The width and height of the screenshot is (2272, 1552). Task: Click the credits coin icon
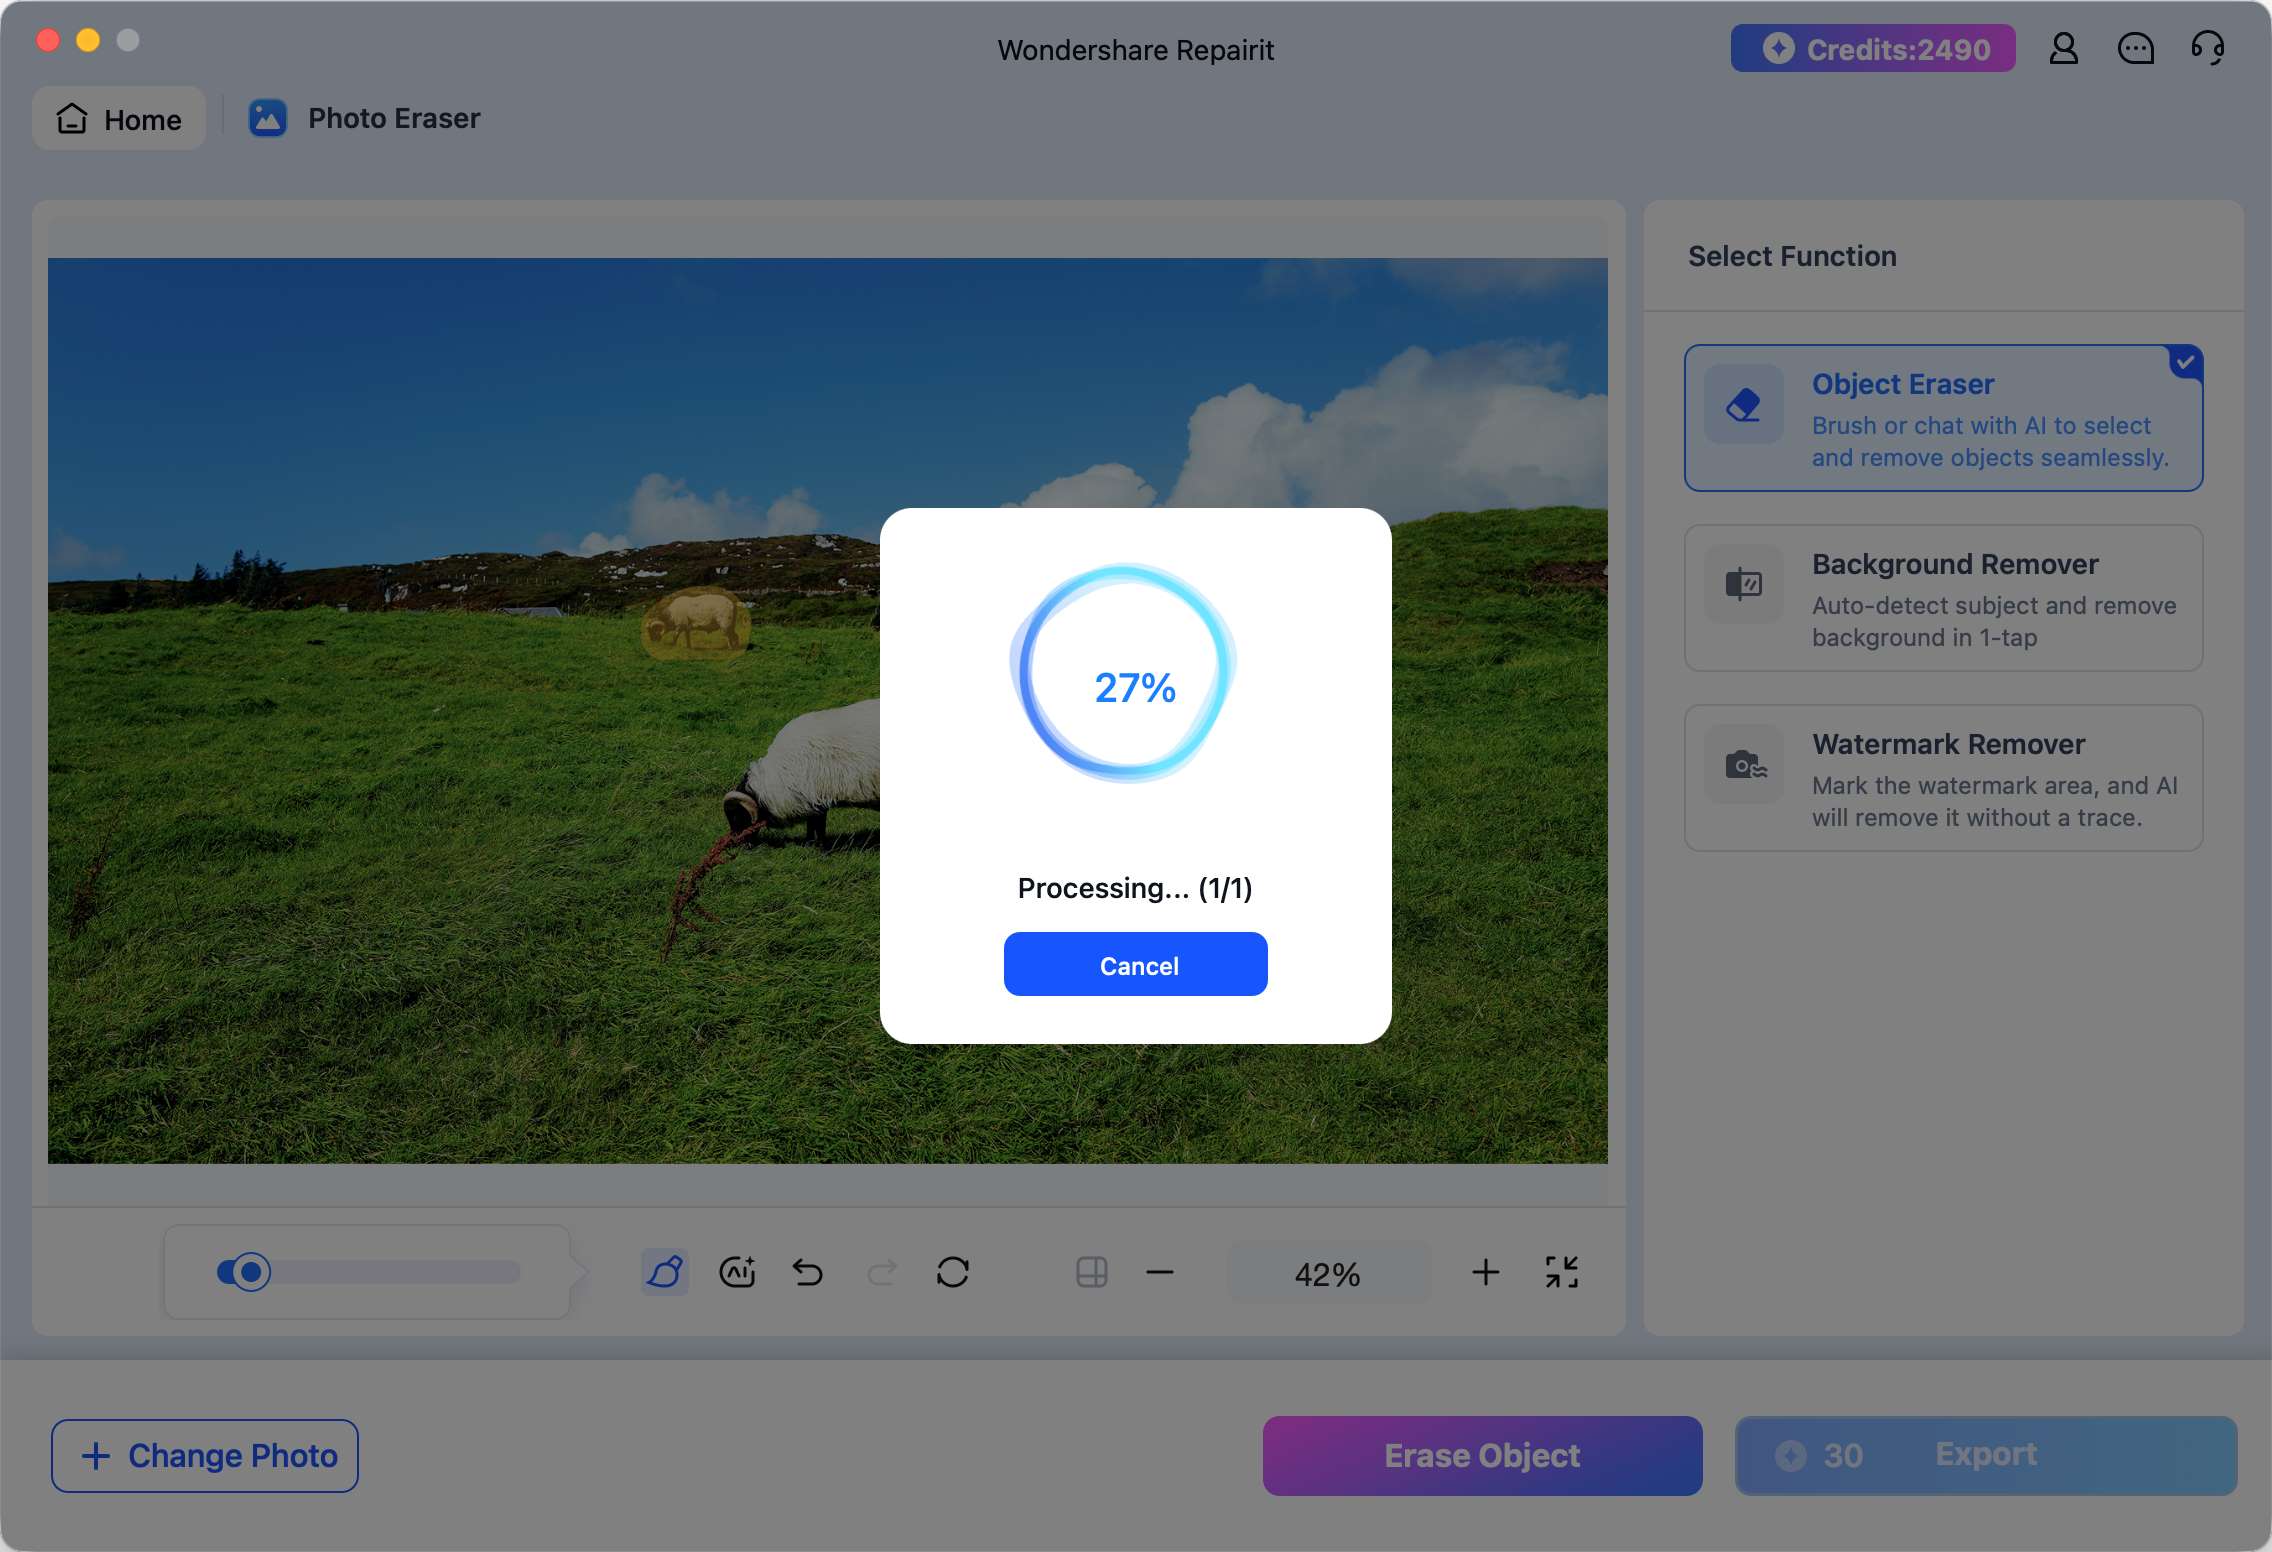(1778, 48)
